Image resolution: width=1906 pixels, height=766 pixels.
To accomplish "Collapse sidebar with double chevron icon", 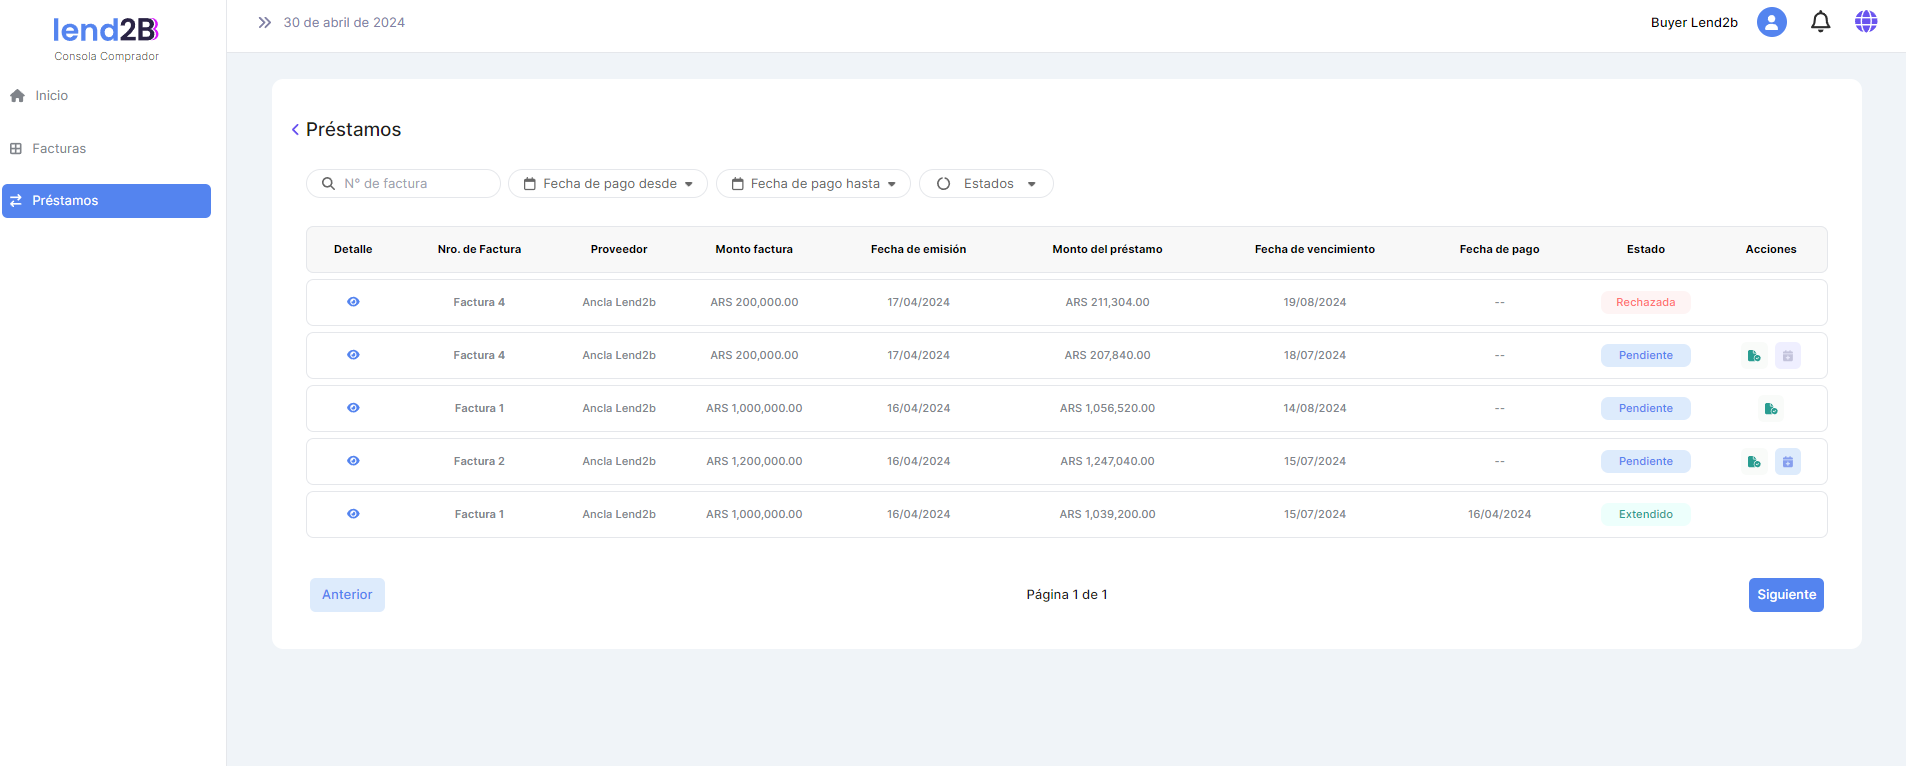I will coord(264,22).
